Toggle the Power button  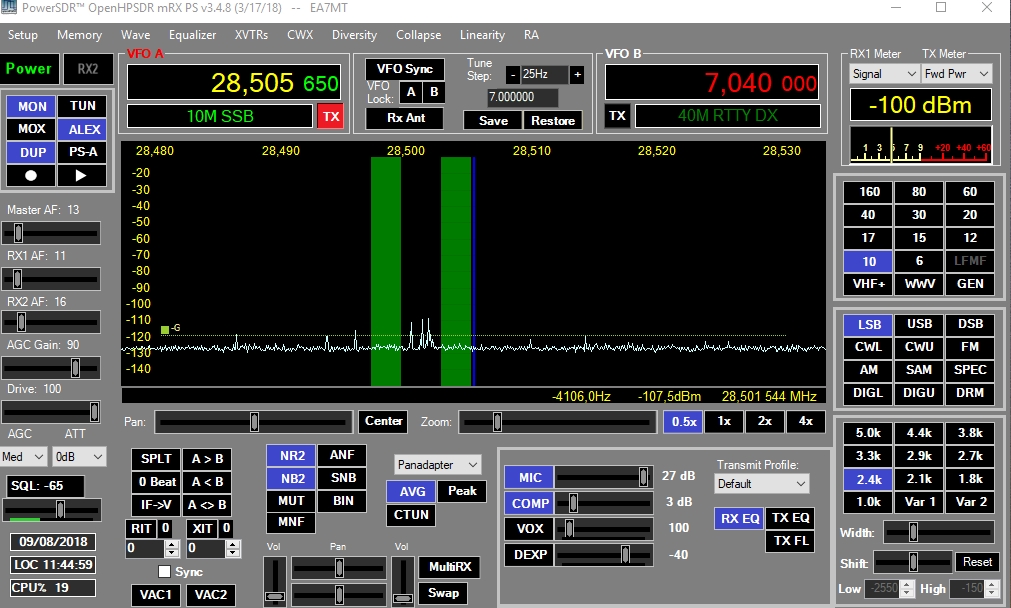pos(29,69)
